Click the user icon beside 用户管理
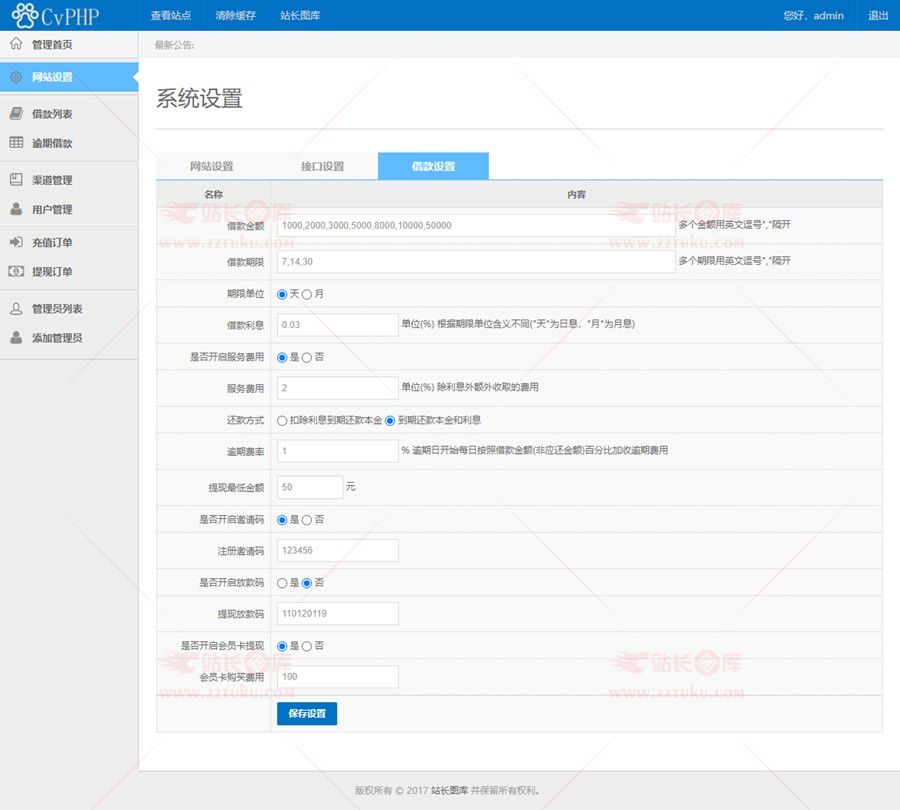The image size is (900, 810). [16, 209]
